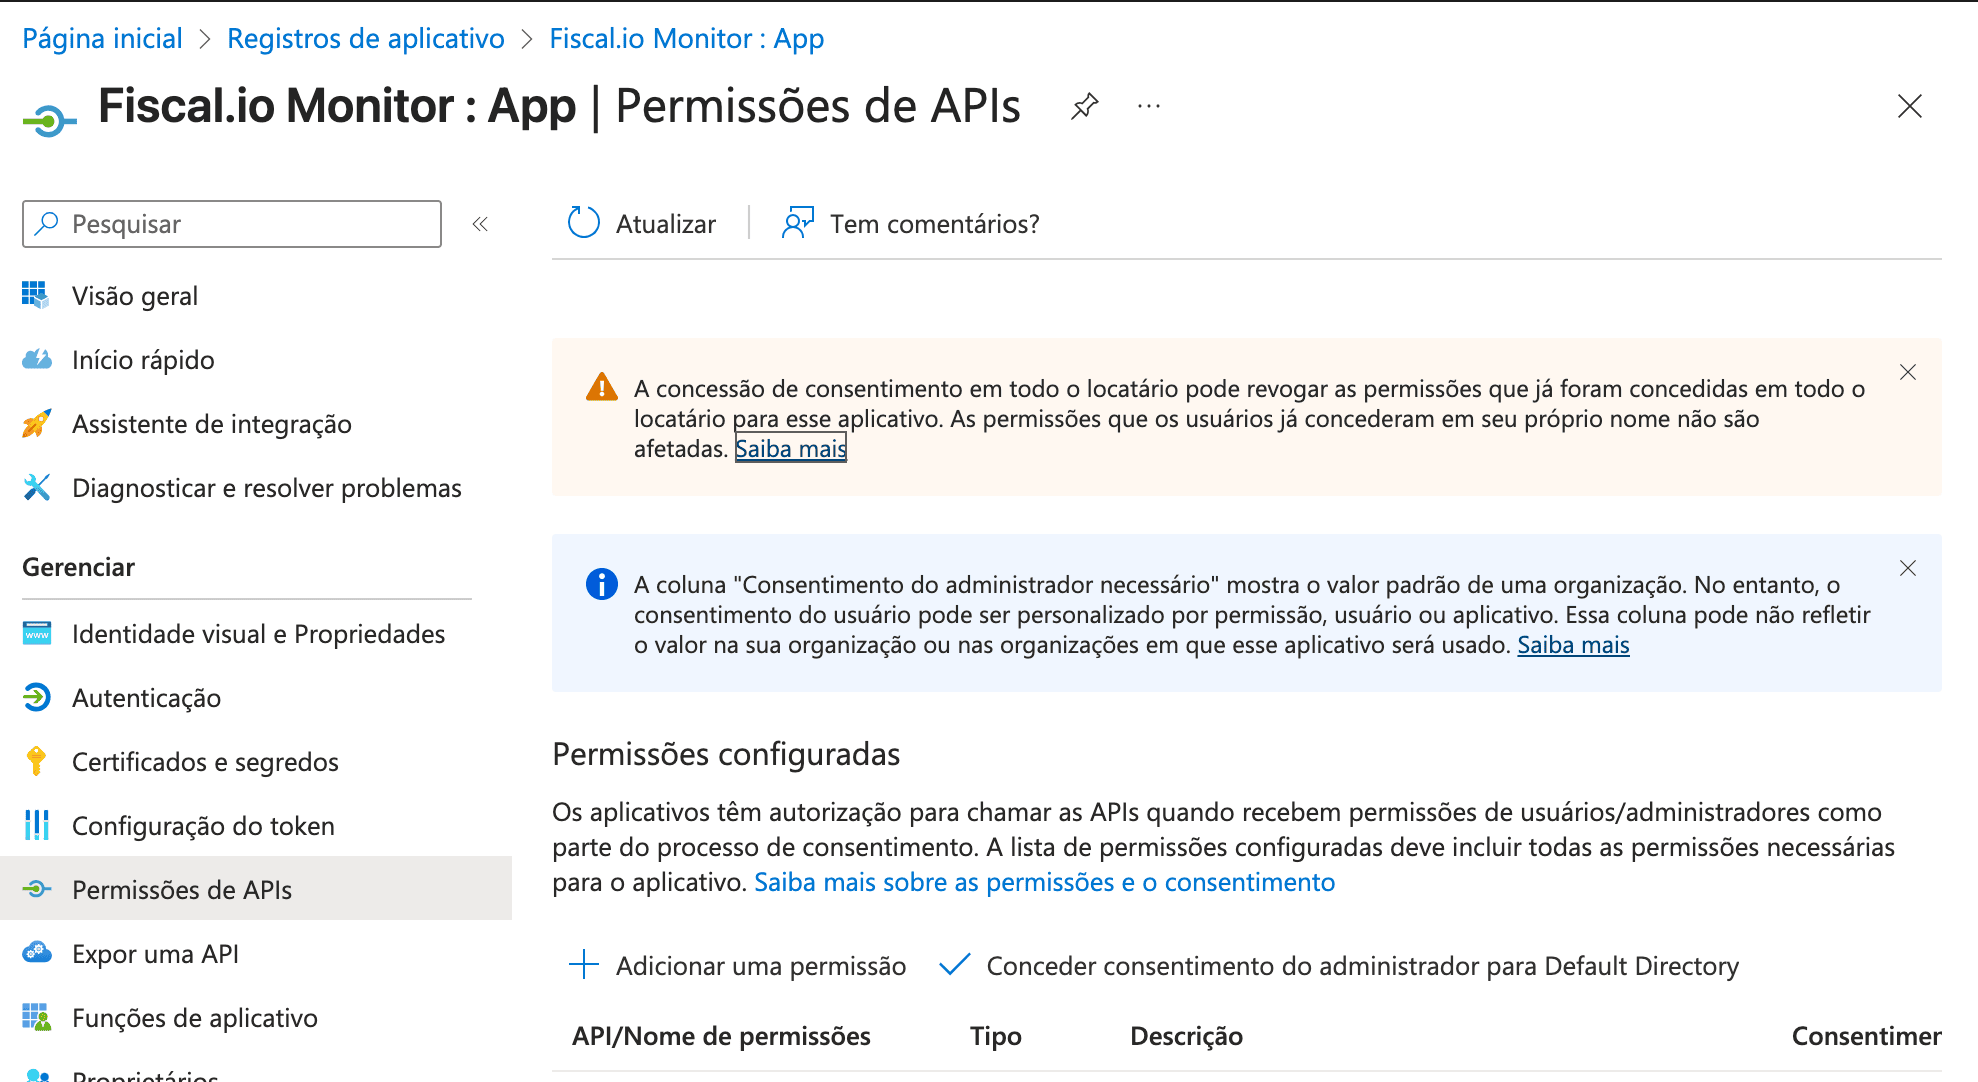Pin the Fiscal.io Monitor blade
Viewport: 1978px width, 1082px height.
point(1084,106)
